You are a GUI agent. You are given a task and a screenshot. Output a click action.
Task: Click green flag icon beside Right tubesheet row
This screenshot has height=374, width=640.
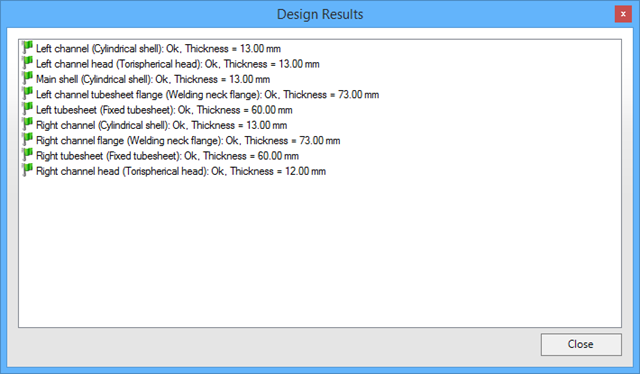point(27,155)
